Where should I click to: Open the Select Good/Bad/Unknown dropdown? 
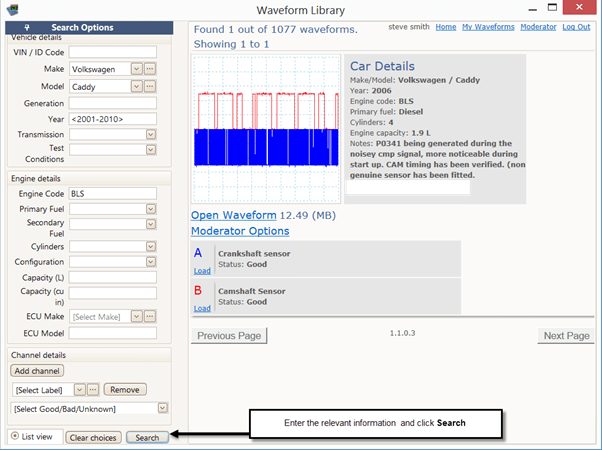pyautogui.click(x=163, y=408)
